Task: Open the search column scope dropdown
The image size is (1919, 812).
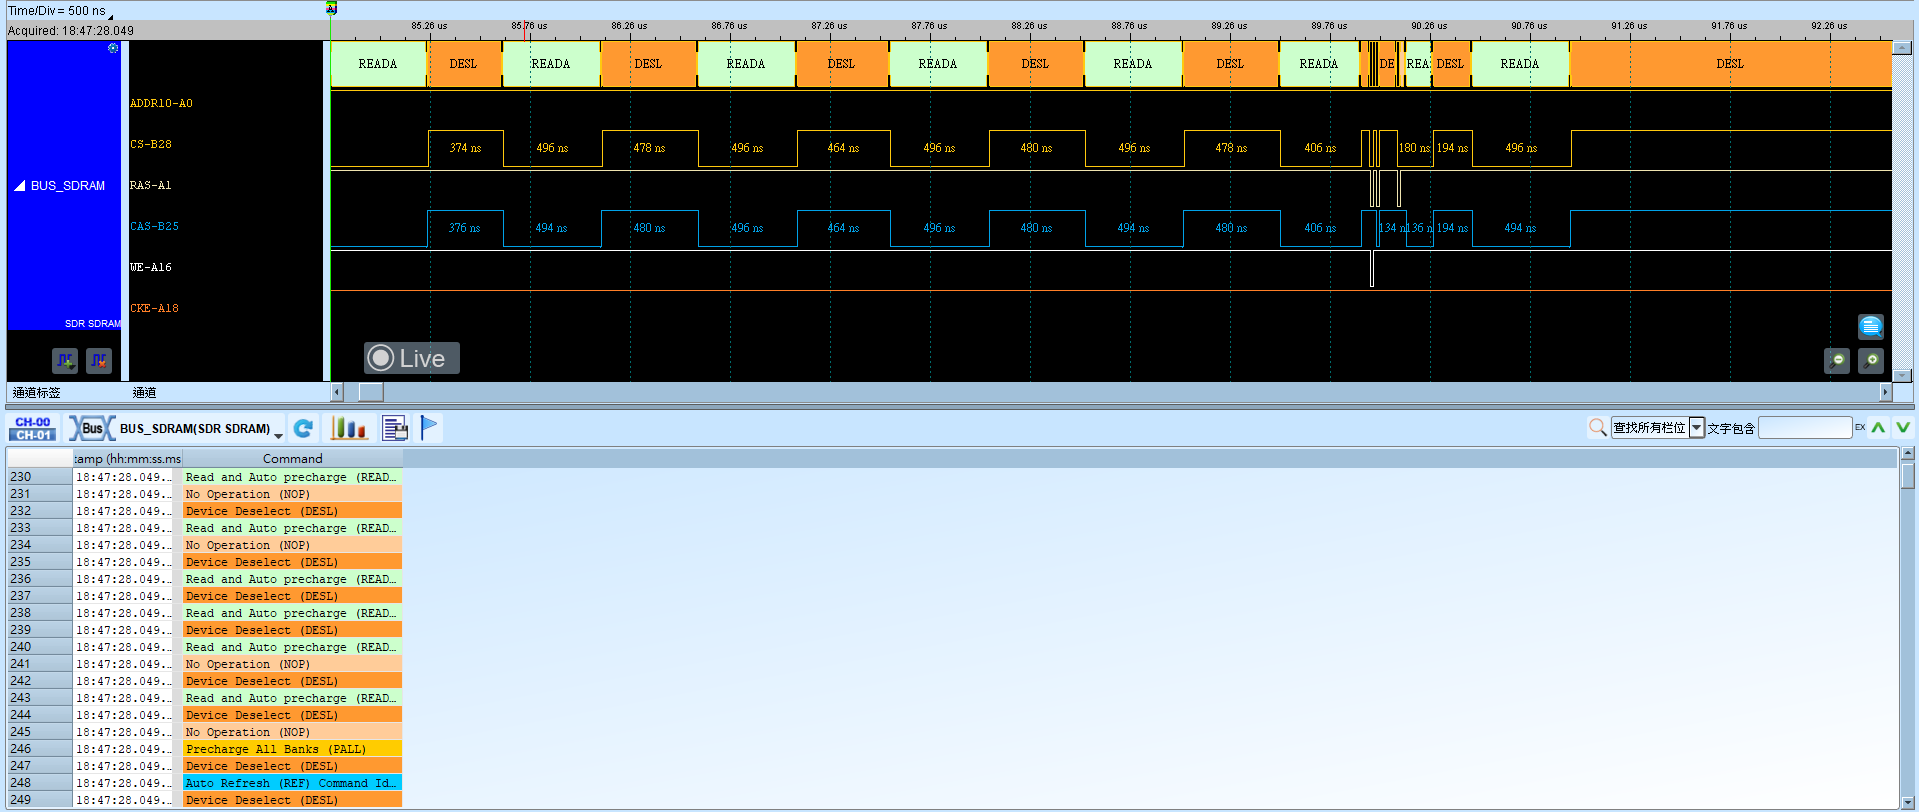Action: point(1696,428)
